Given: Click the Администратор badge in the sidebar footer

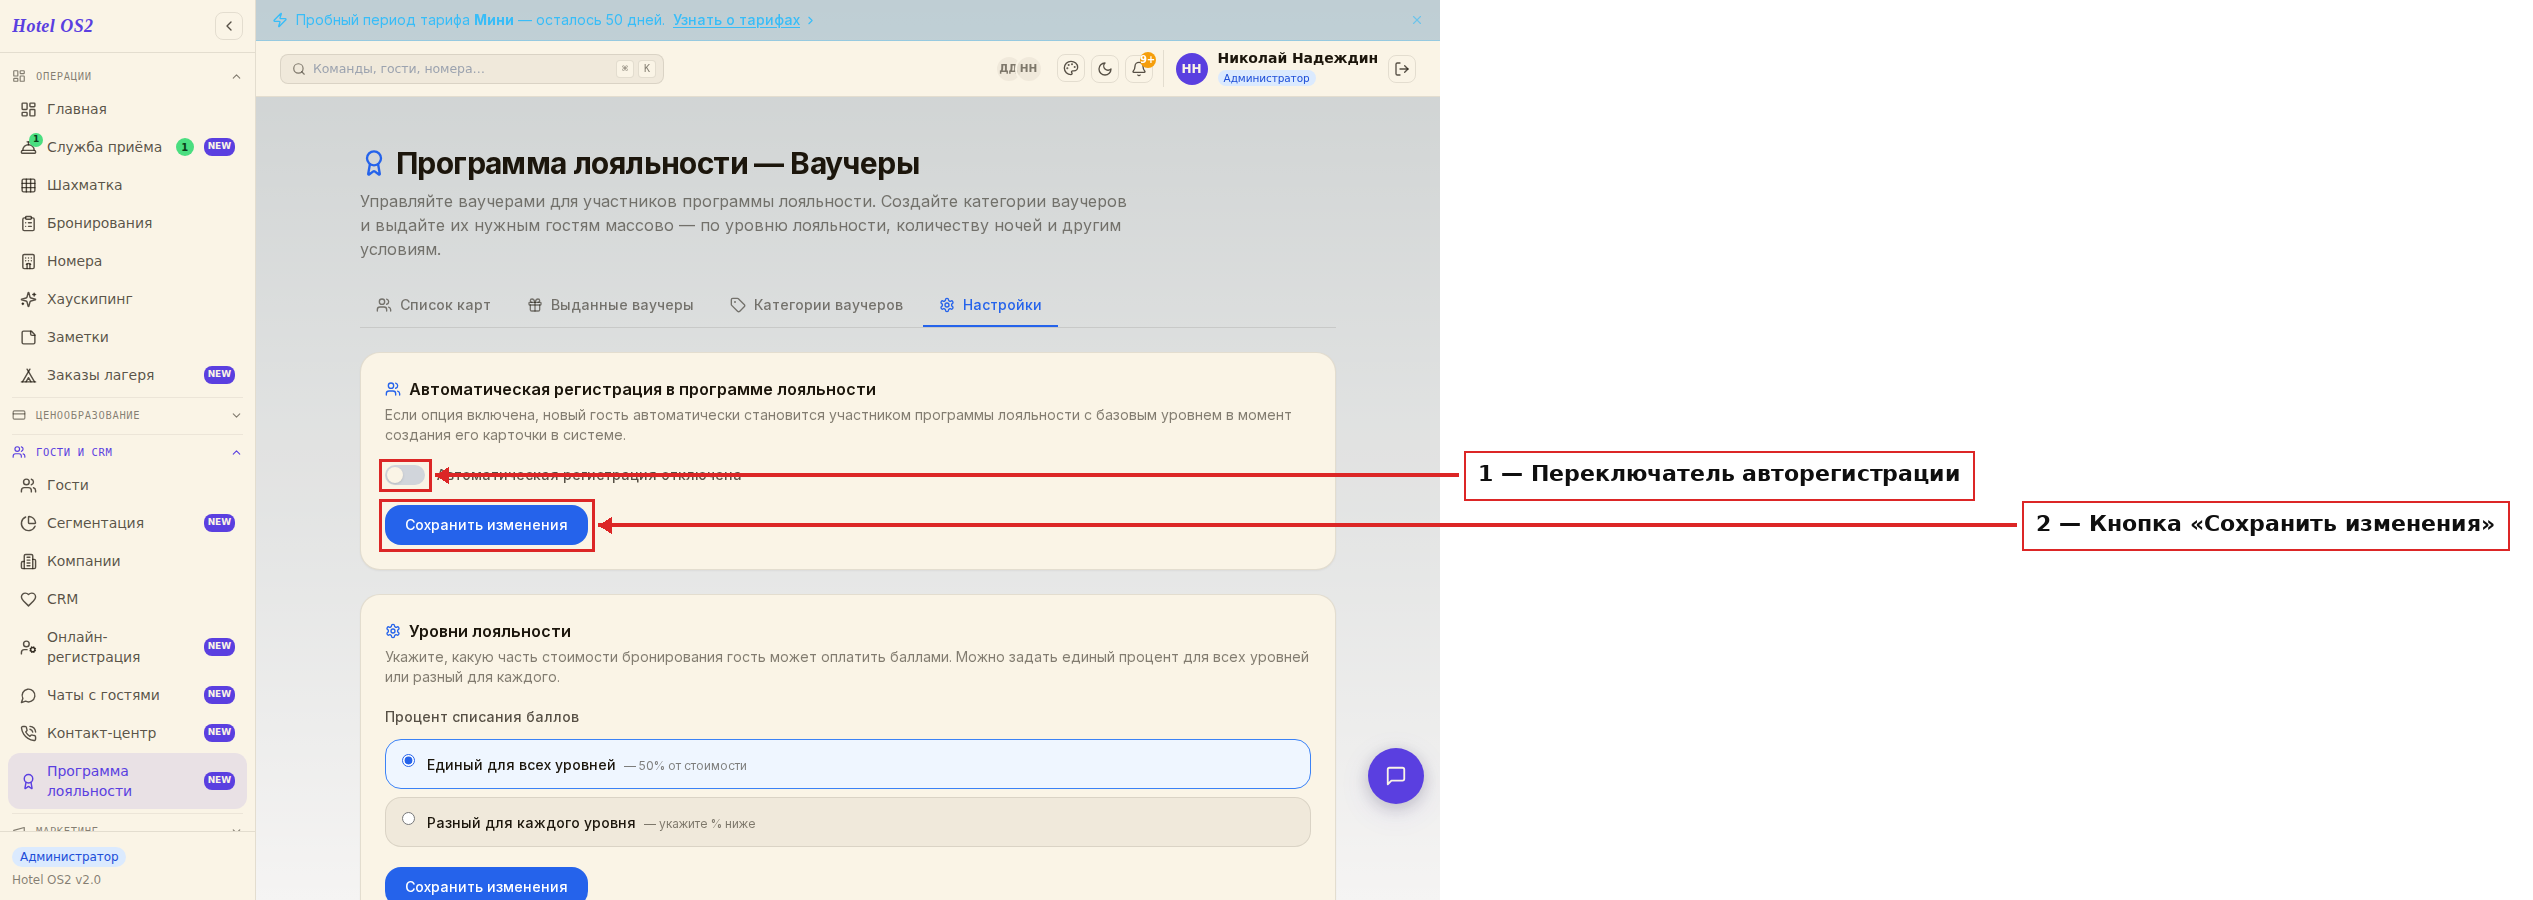Looking at the screenshot, I should 69,857.
